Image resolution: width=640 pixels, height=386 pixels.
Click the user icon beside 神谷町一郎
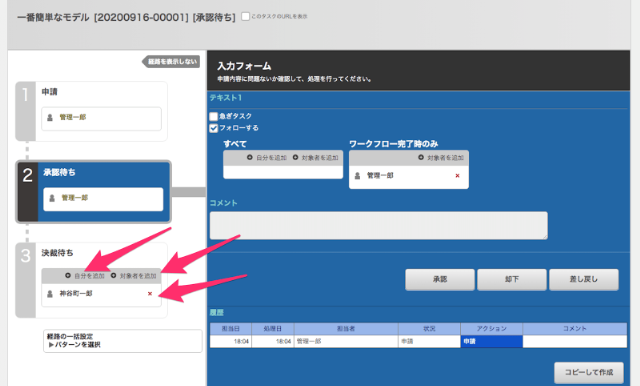[50, 293]
